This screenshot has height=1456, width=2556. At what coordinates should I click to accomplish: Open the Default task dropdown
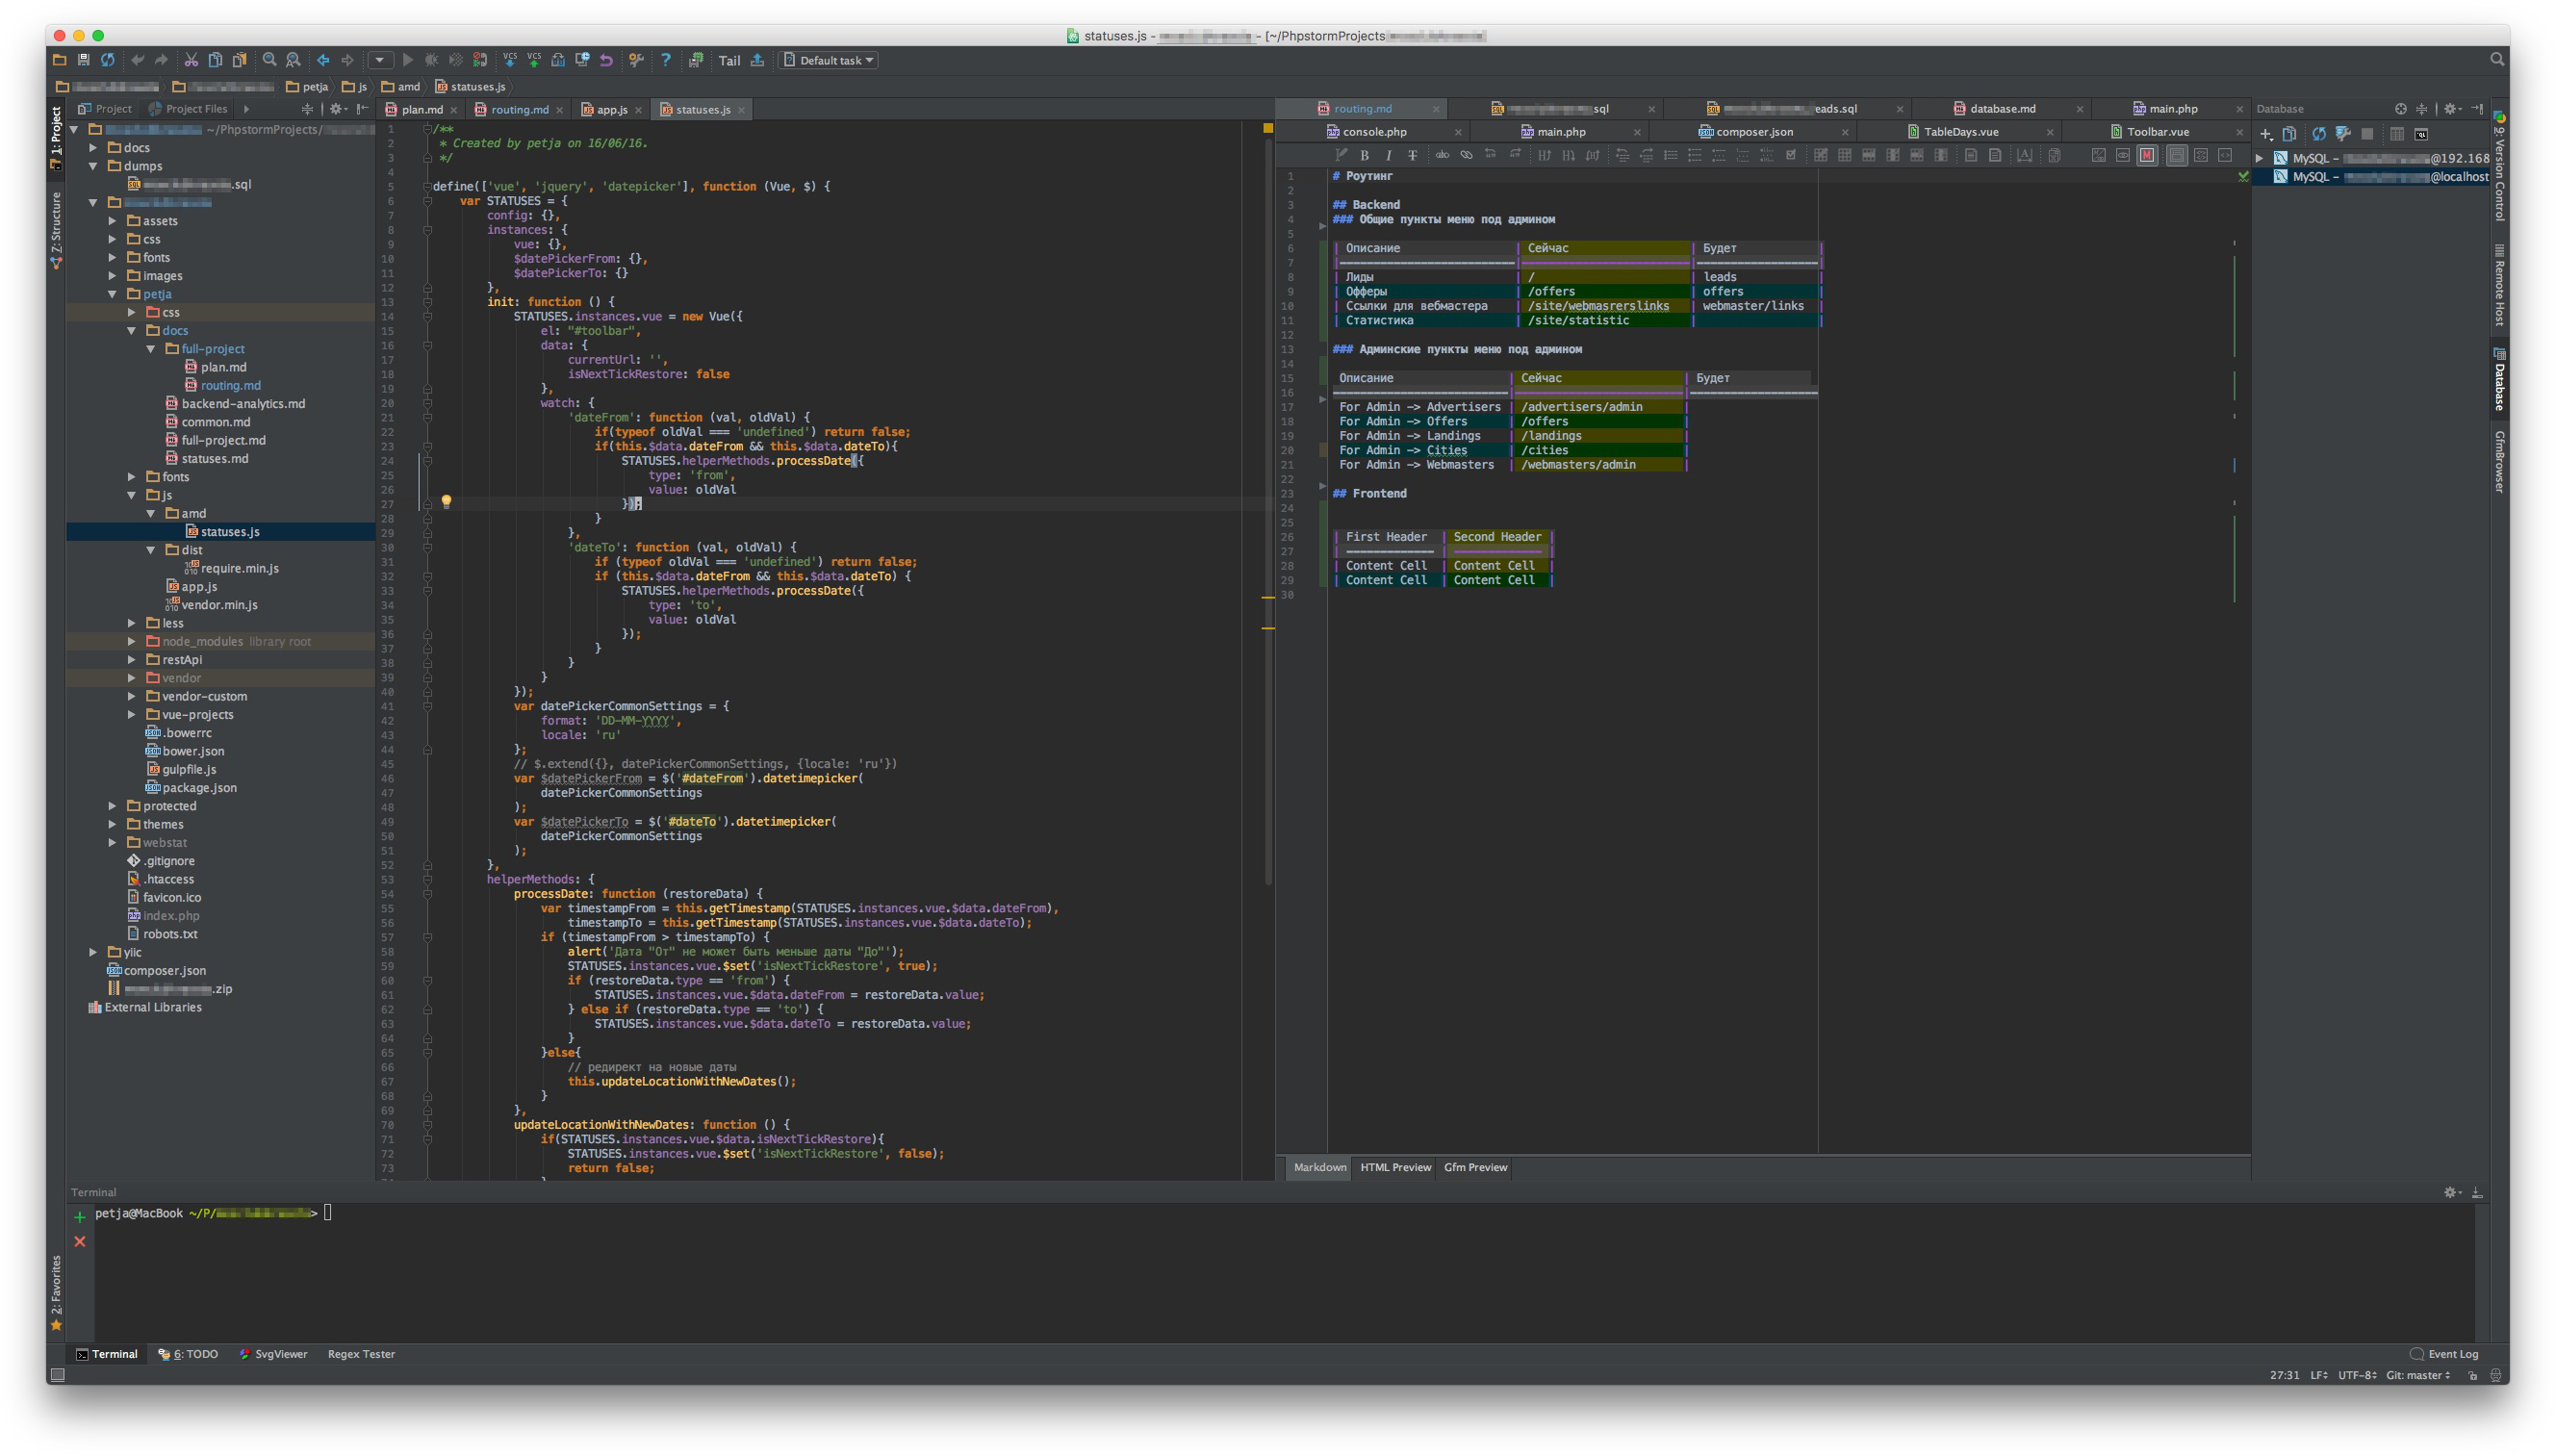(829, 60)
